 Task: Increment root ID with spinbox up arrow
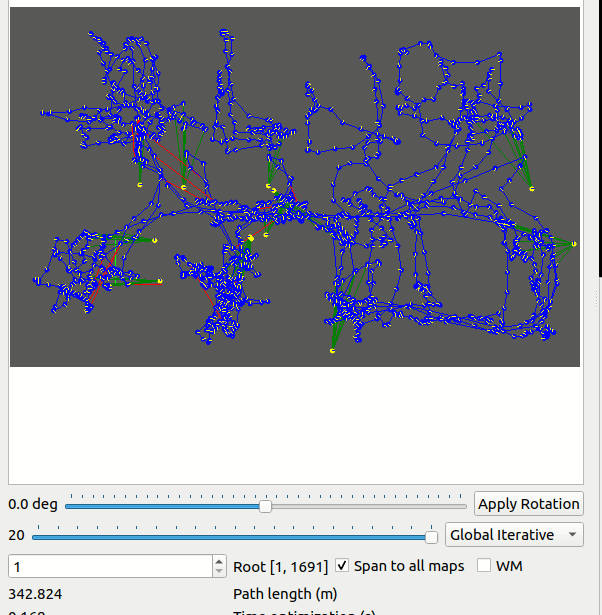tap(219, 561)
